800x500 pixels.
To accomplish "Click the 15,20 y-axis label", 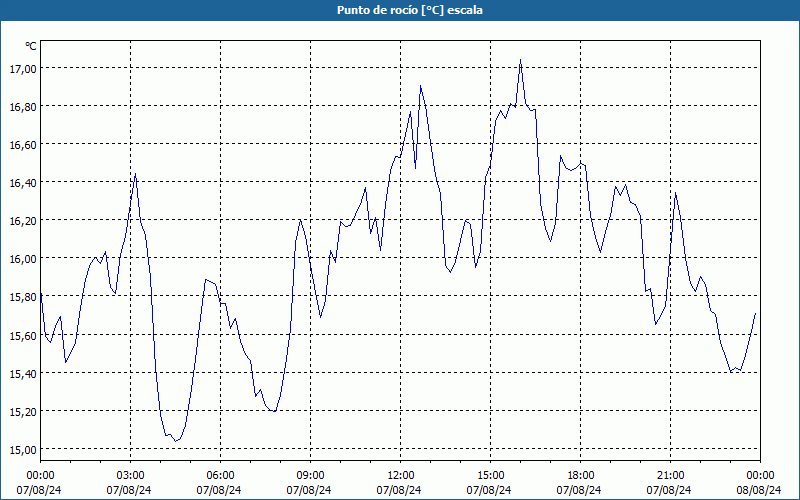I will tap(22, 411).
